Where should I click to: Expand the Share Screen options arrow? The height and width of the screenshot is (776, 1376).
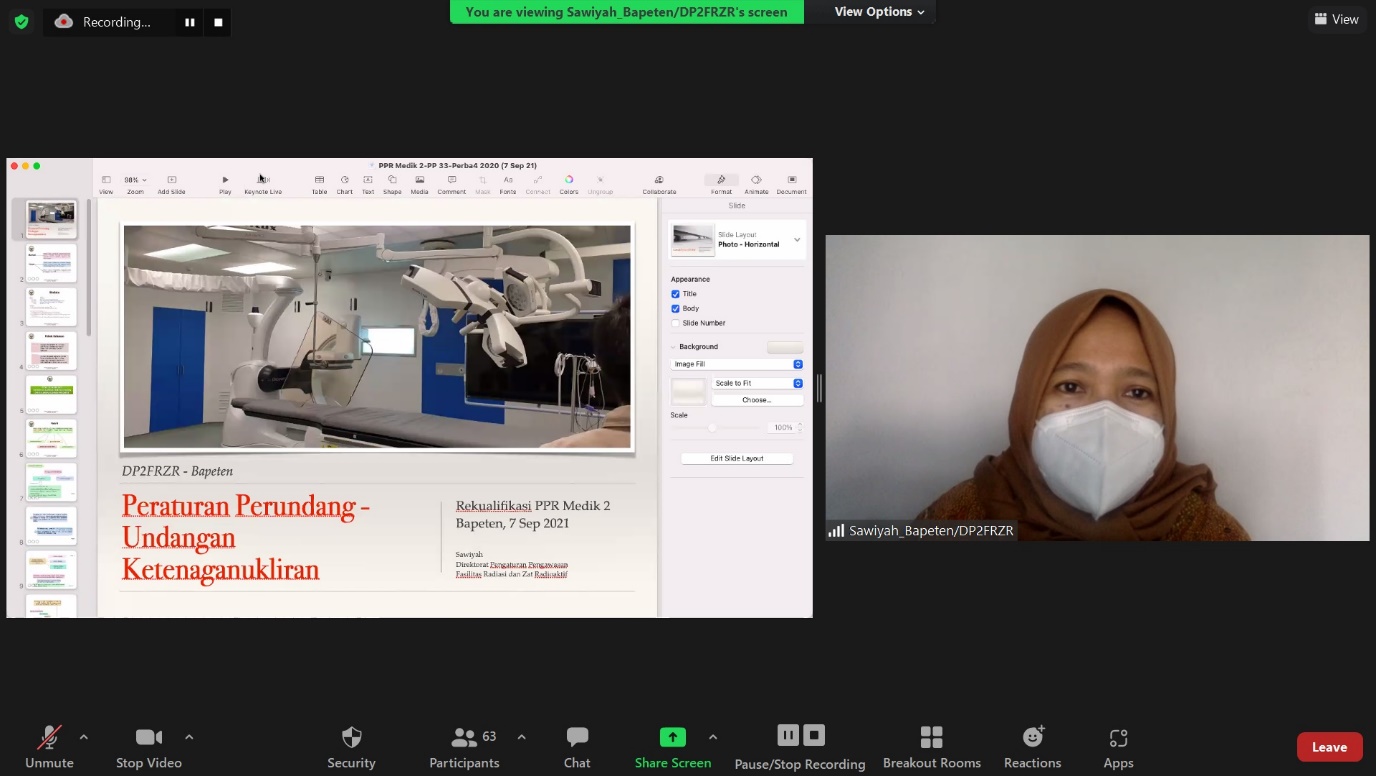pos(712,737)
